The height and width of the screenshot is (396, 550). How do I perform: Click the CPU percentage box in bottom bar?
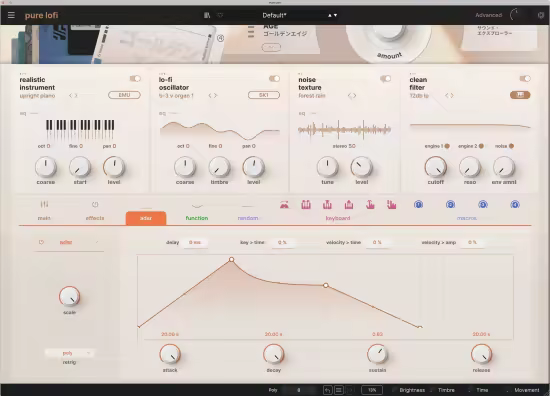[372, 390]
